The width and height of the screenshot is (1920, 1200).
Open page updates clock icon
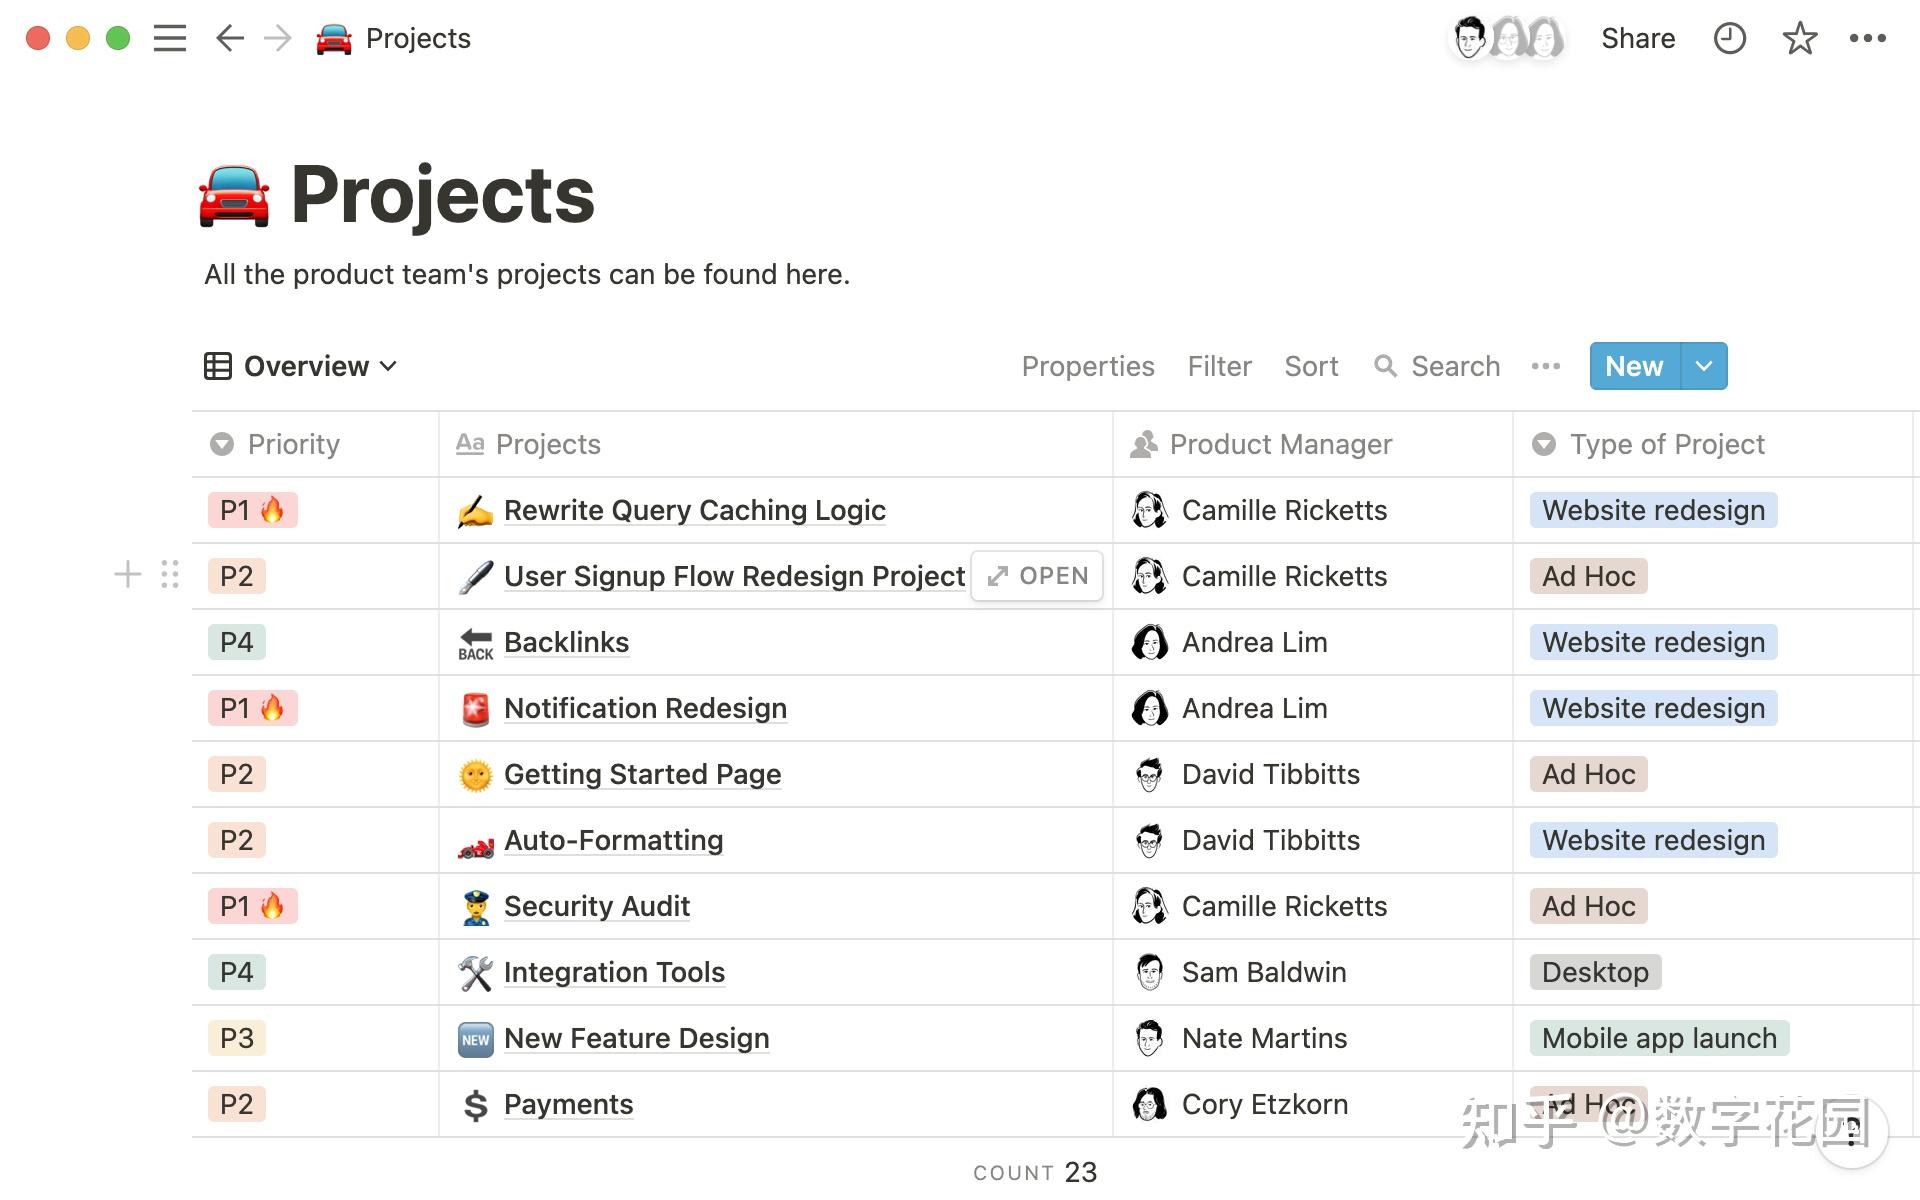1729,38
